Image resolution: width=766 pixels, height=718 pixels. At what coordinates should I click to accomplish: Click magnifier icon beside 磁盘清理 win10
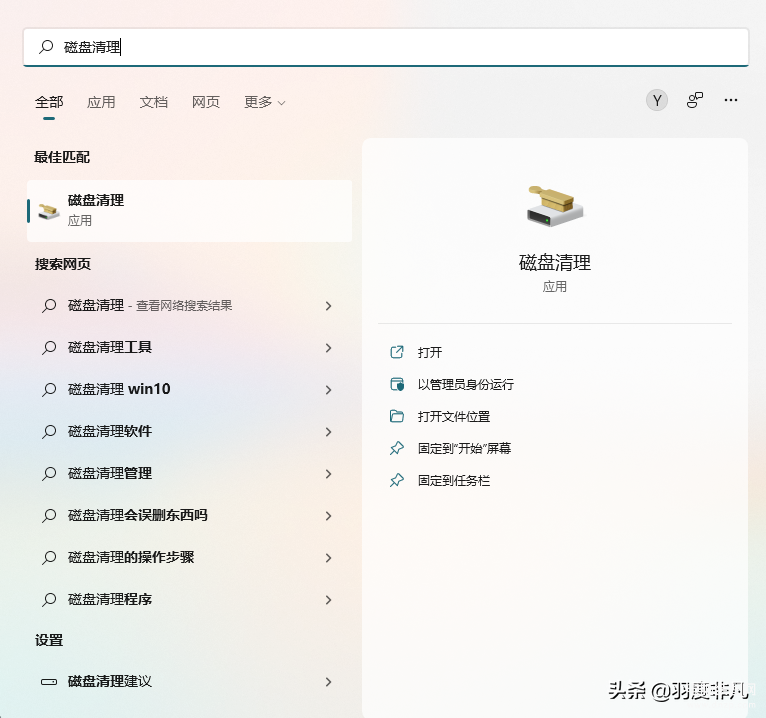coord(49,390)
